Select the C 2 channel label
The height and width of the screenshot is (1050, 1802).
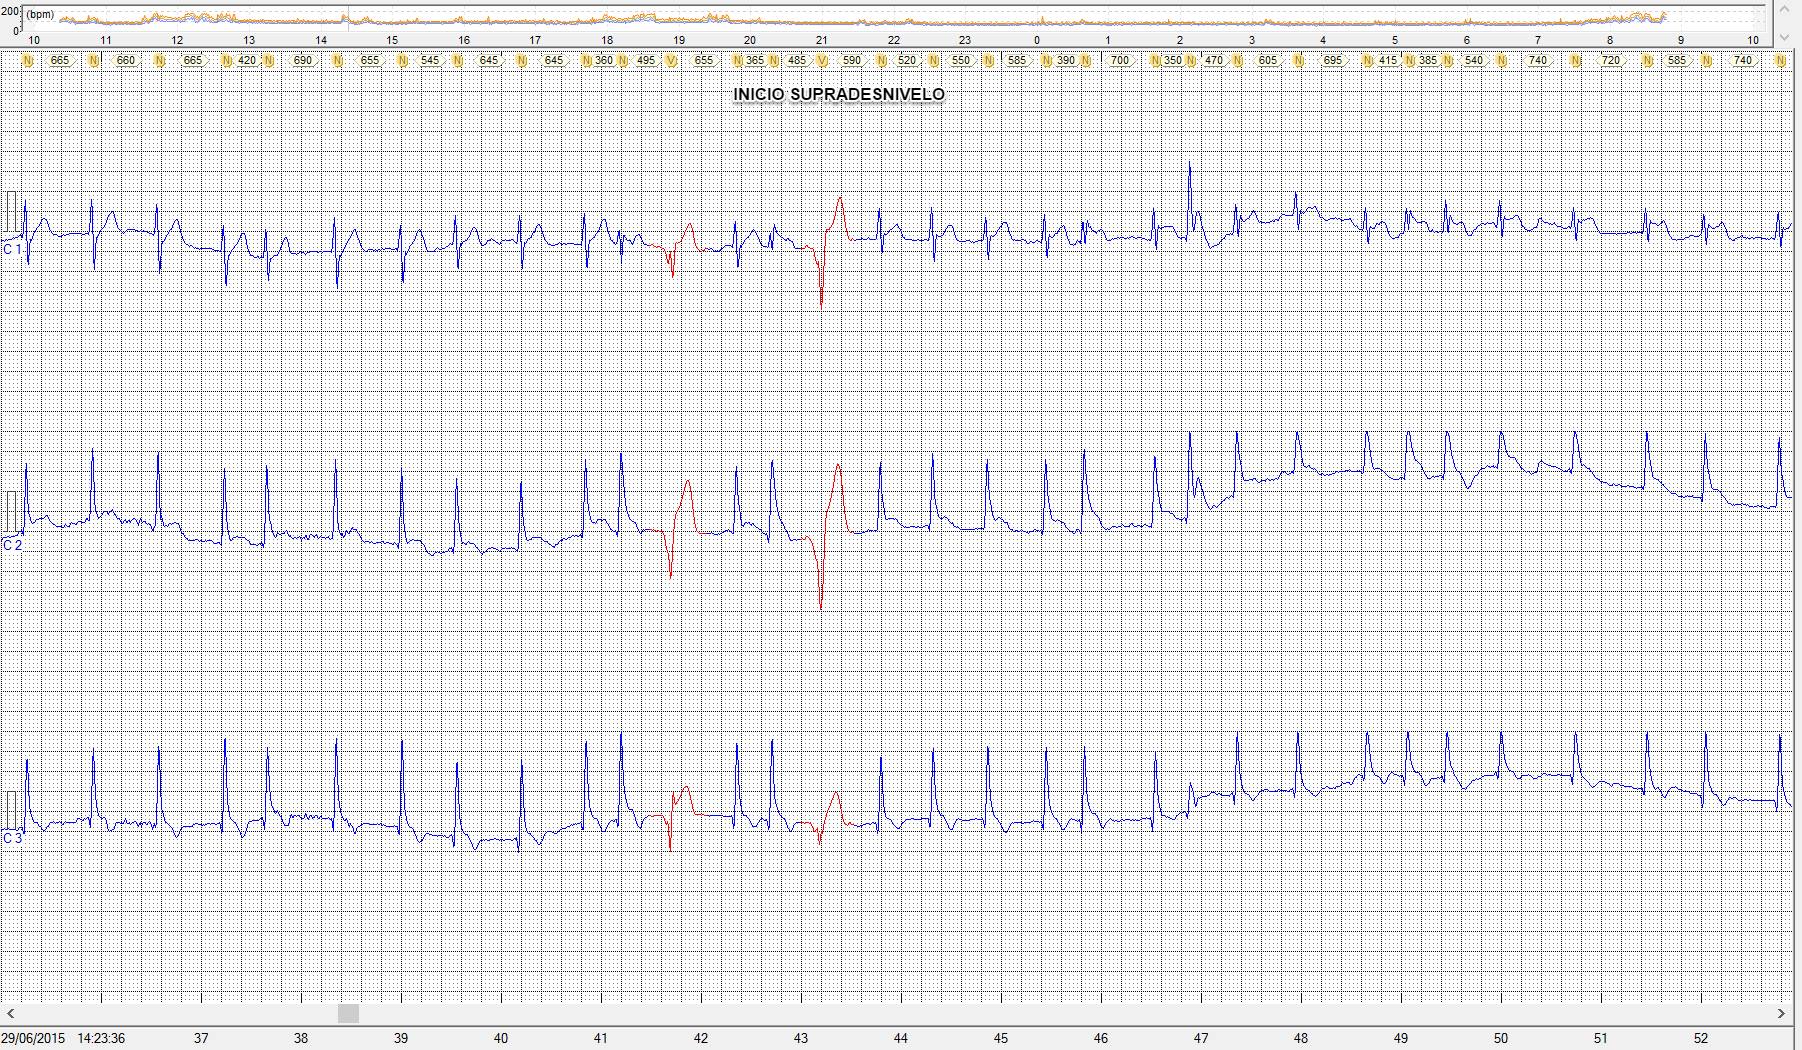13,545
